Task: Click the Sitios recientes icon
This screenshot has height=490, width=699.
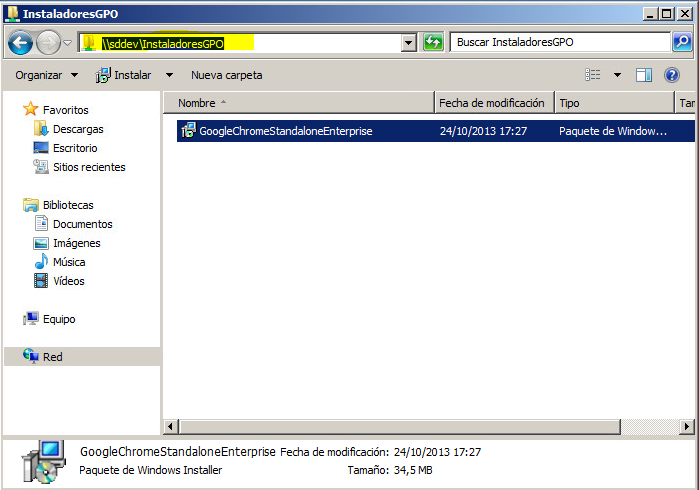Action: 41,167
